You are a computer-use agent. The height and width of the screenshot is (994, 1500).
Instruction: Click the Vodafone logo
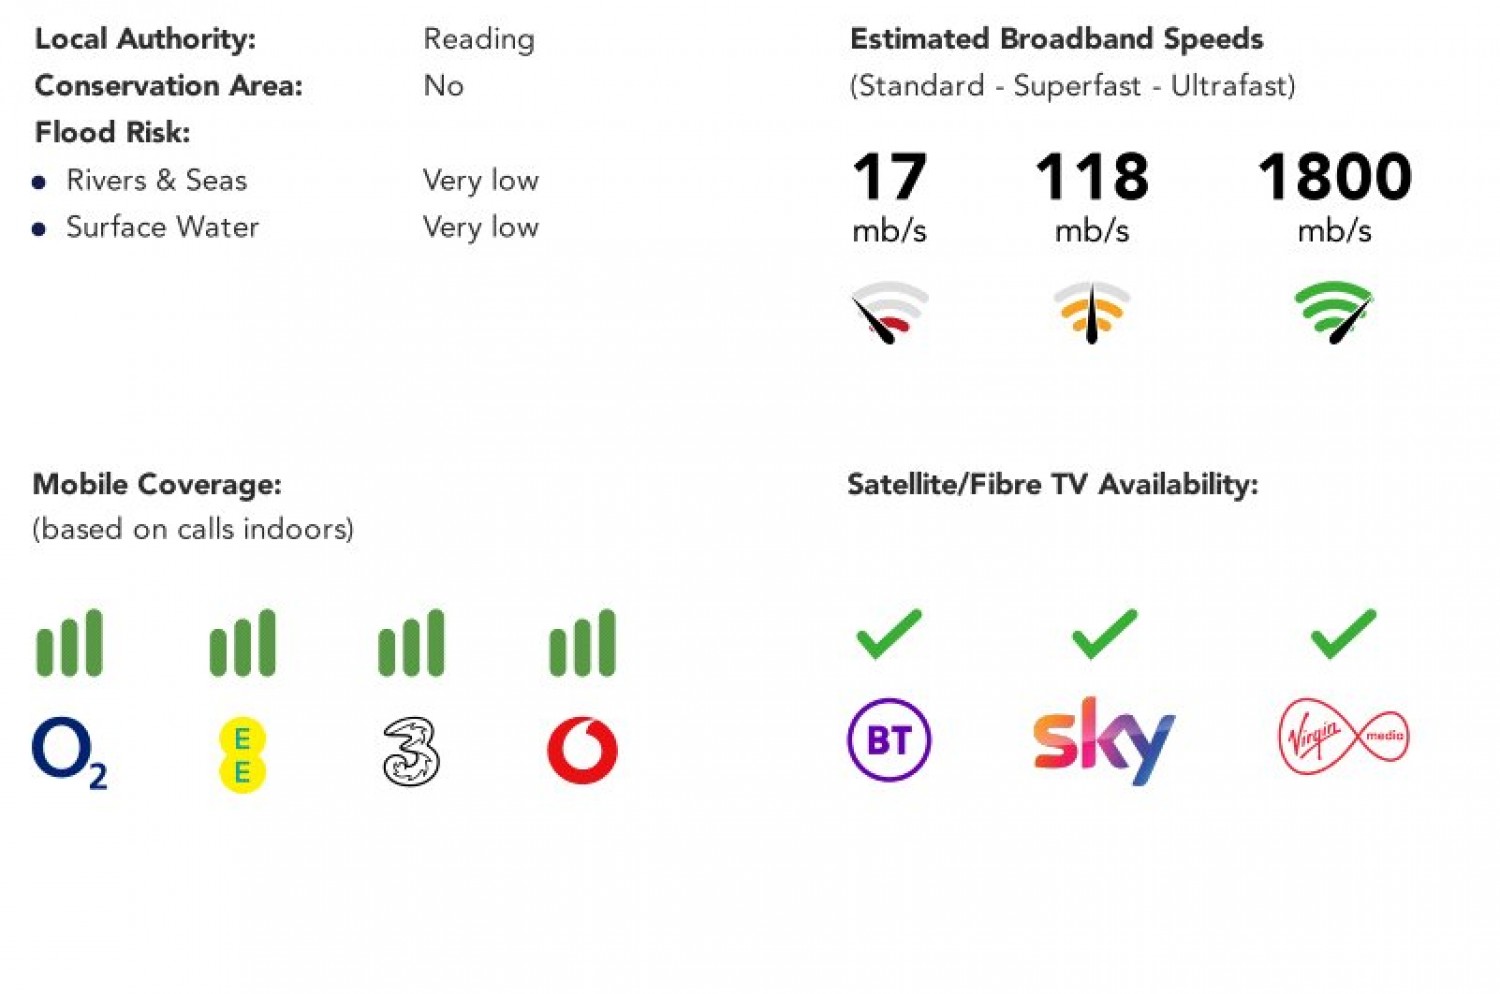(x=582, y=750)
